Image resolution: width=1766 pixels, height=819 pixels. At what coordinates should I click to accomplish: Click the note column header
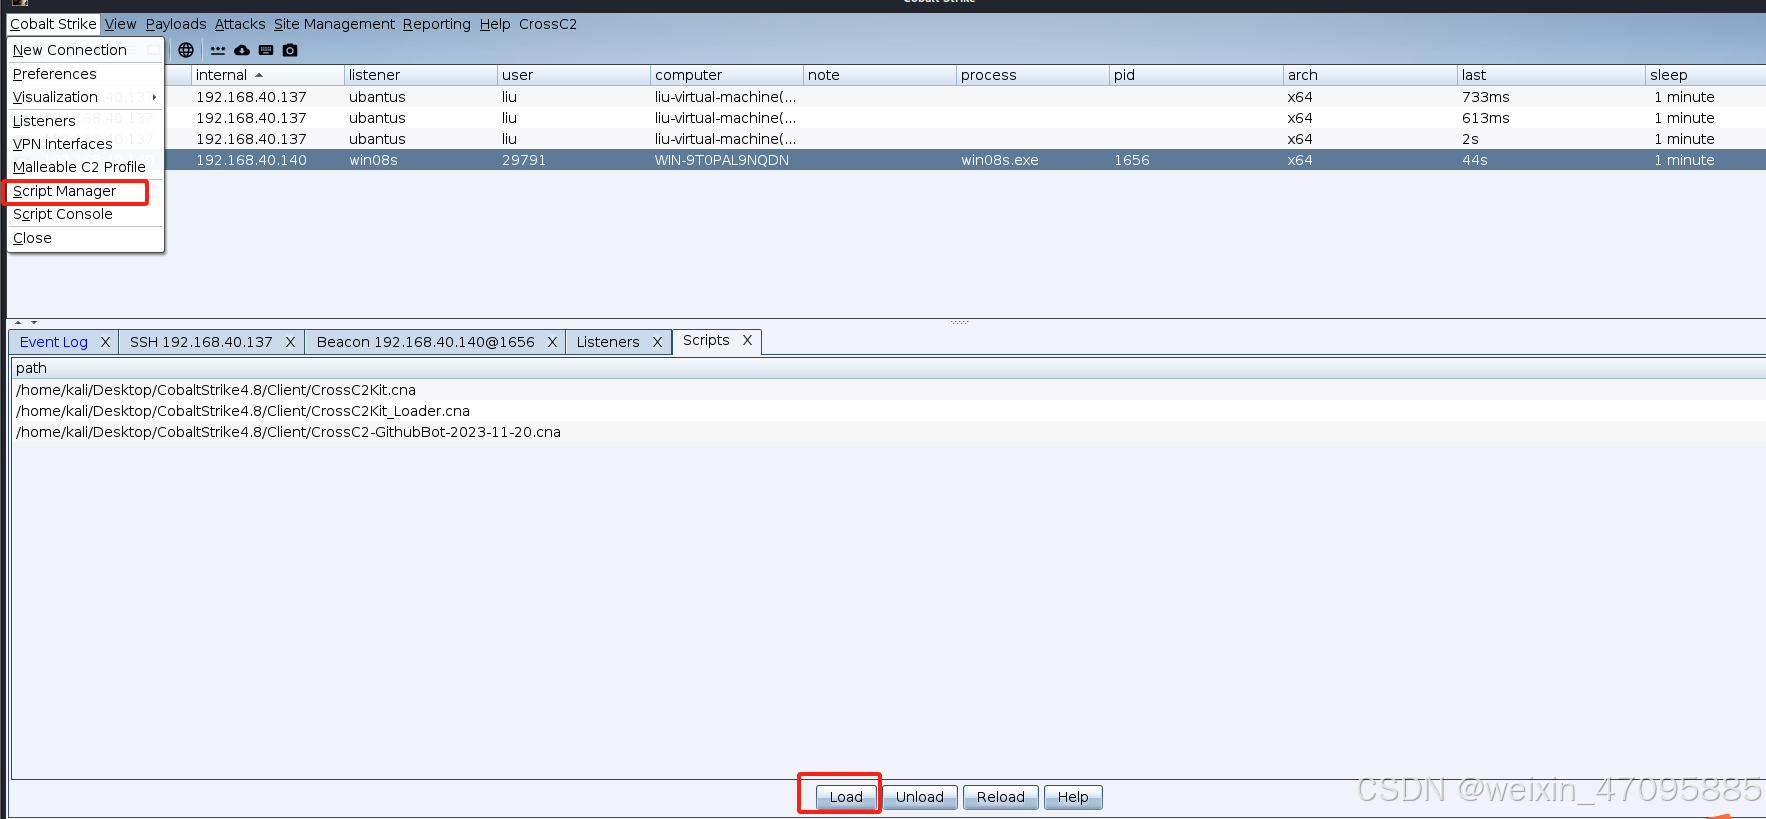point(880,75)
